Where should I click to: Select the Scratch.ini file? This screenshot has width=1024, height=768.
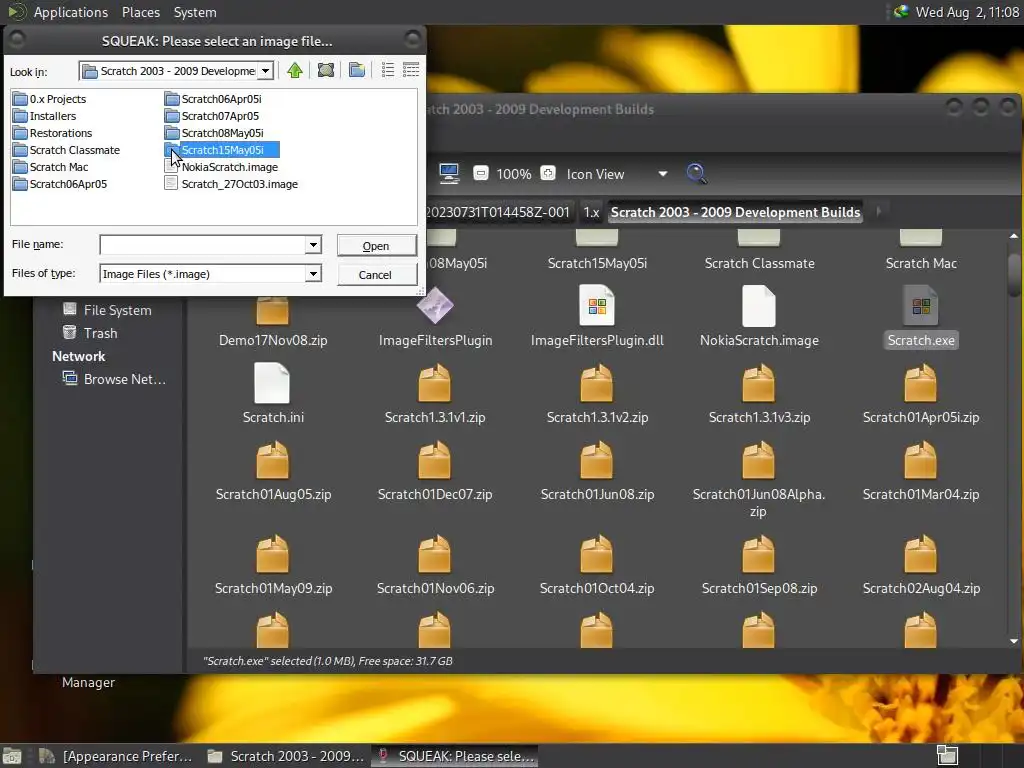273,394
